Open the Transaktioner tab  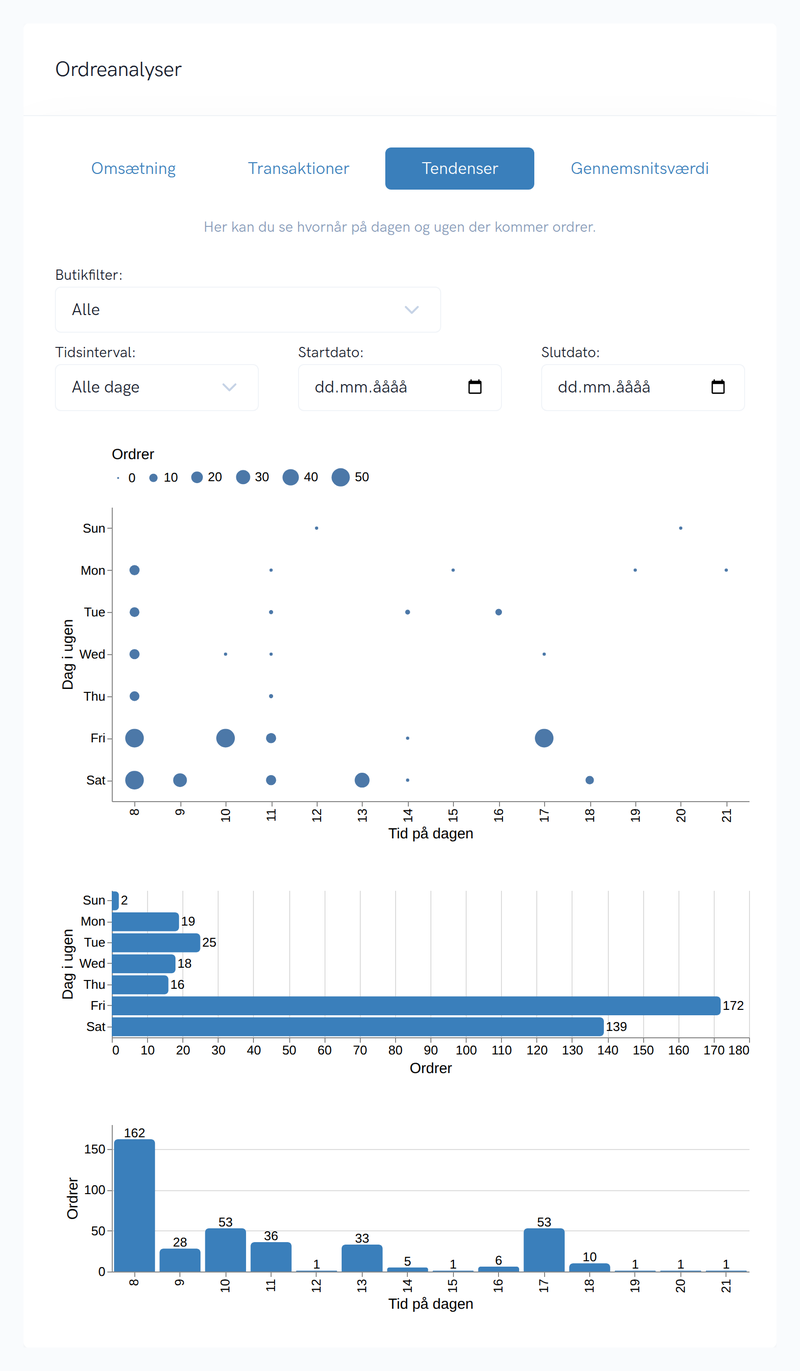pos(299,168)
